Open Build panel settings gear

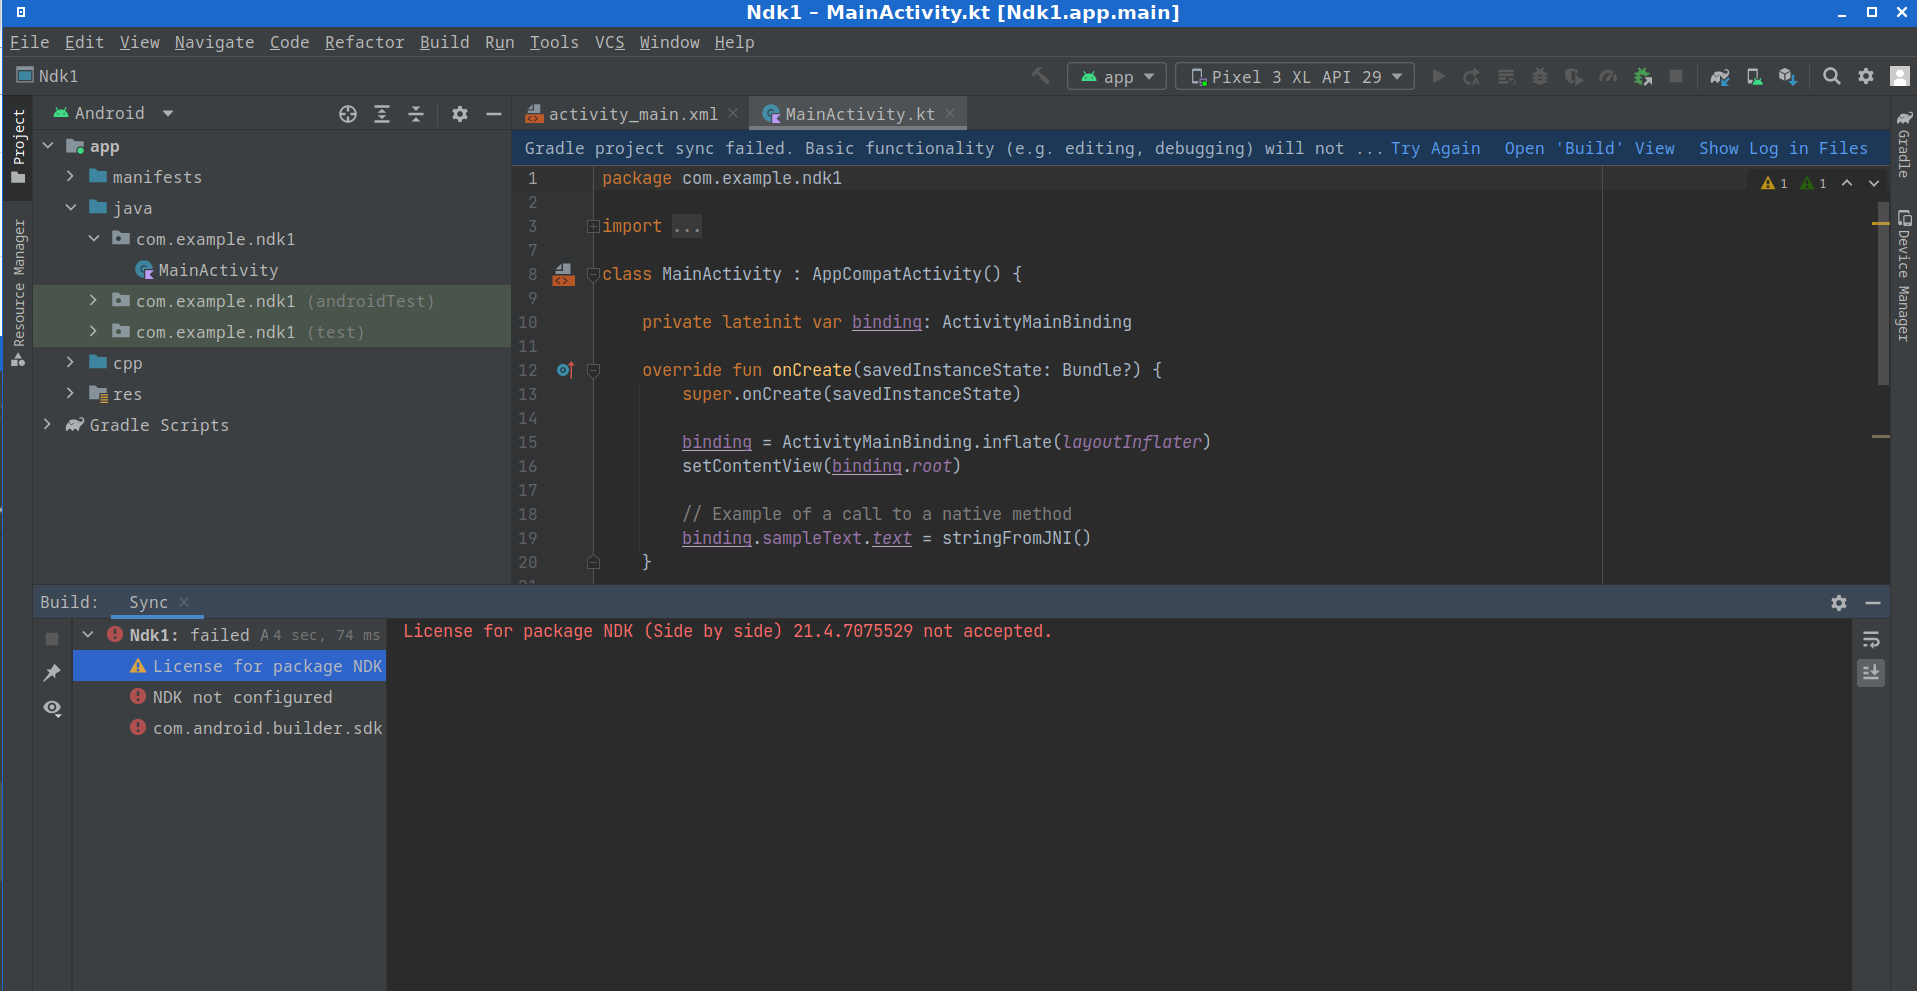[x=1838, y=603]
